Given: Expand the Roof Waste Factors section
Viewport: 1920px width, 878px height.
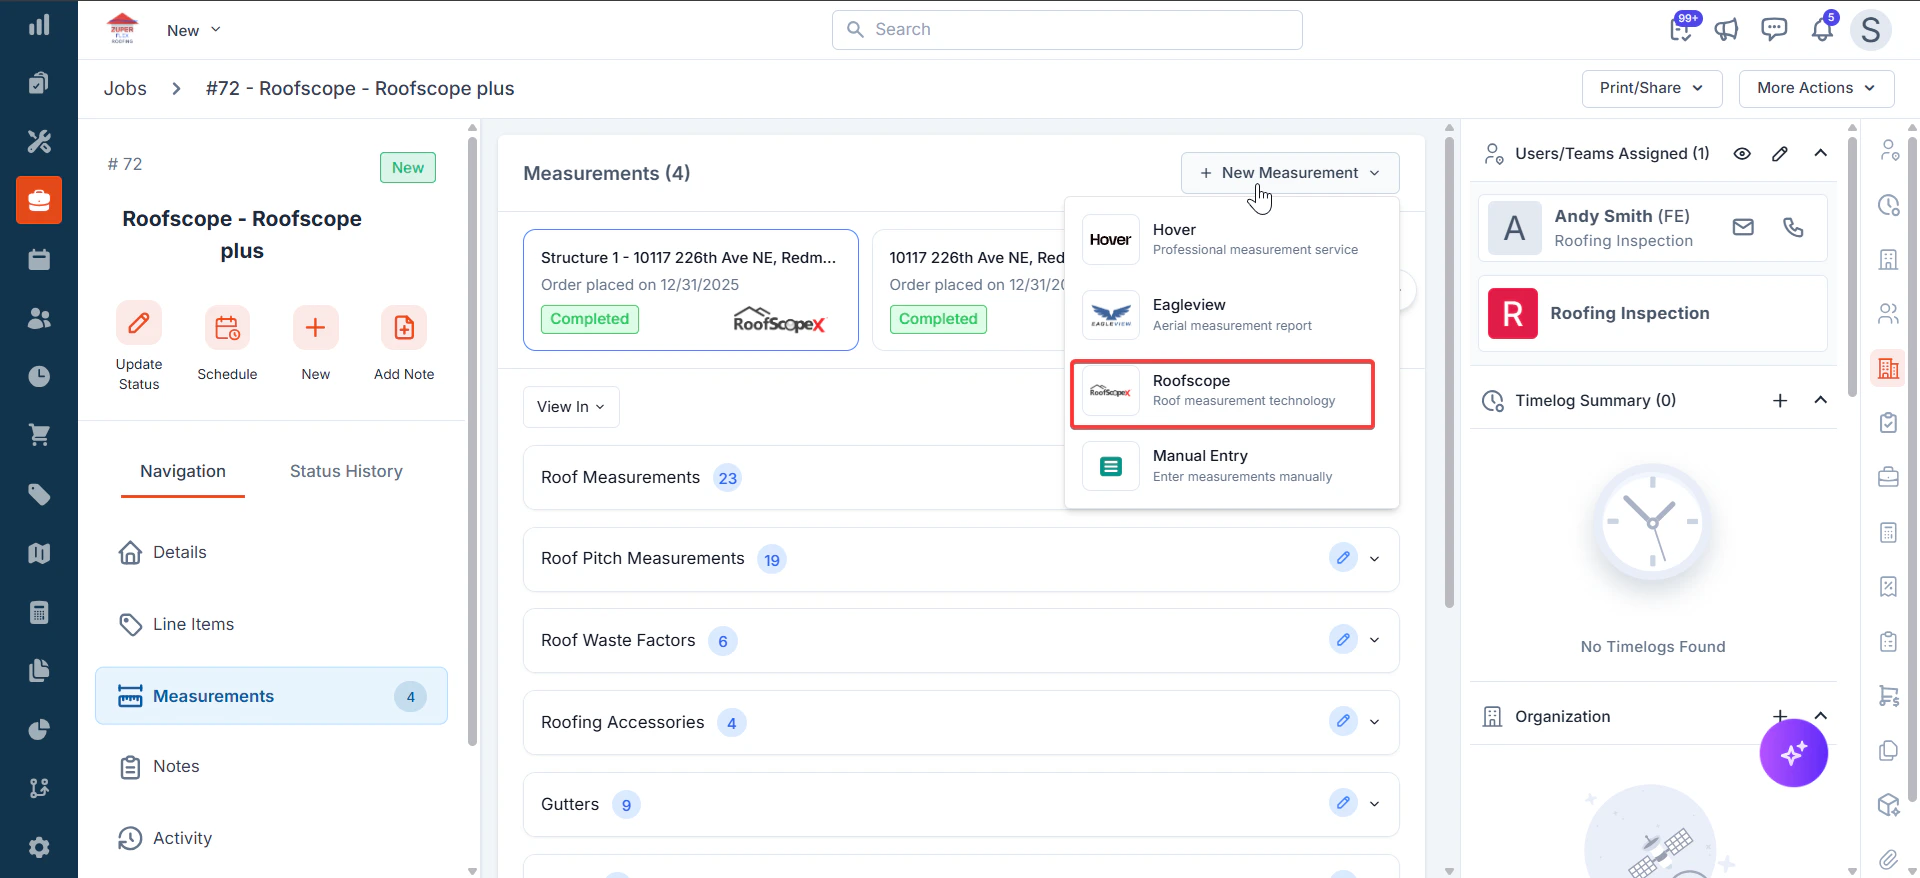Looking at the screenshot, I should pyautogui.click(x=1374, y=640).
